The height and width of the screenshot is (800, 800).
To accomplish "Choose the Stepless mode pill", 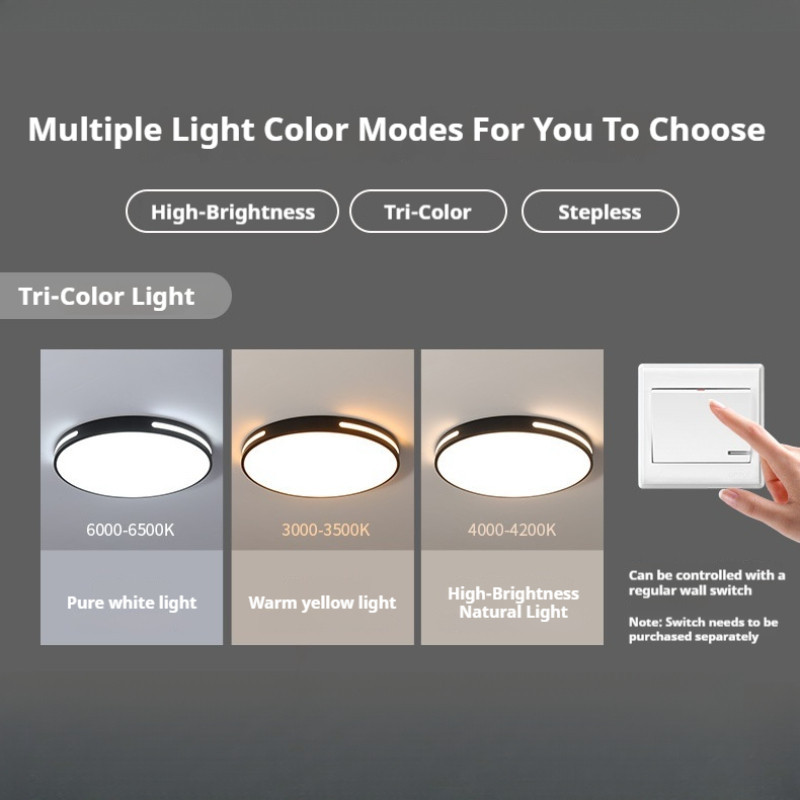I will pyautogui.click(x=600, y=211).
